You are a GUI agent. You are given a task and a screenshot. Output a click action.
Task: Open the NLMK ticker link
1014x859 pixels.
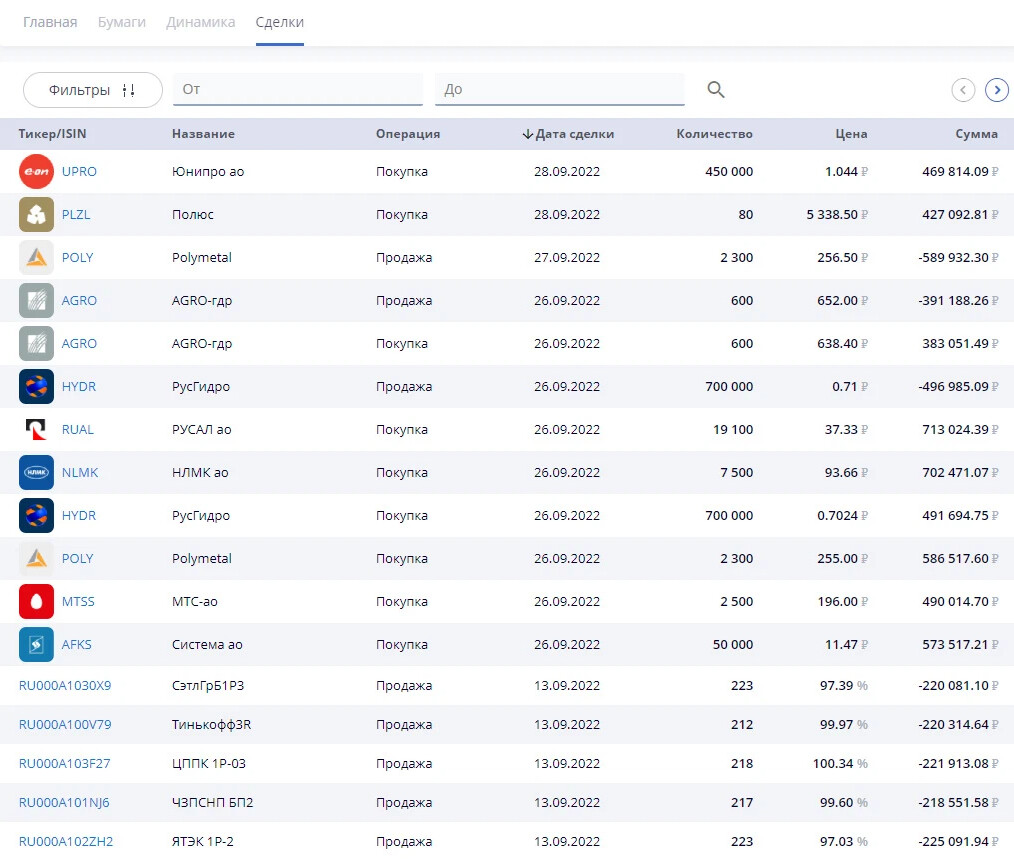tap(80, 473)
